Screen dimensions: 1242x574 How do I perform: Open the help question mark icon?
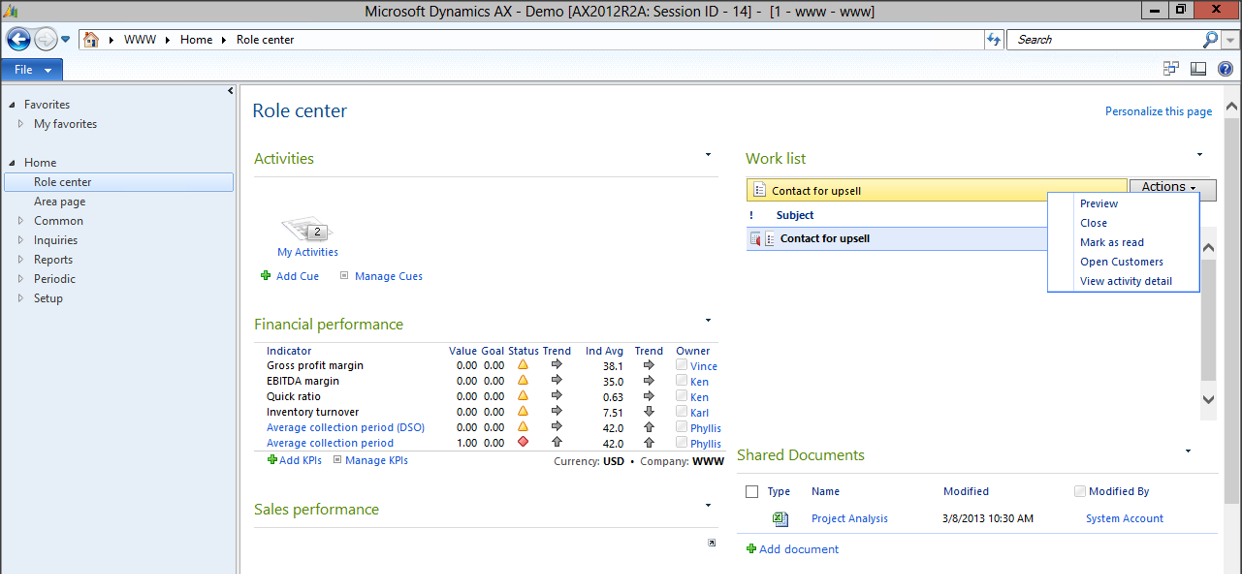point(1226,69)
